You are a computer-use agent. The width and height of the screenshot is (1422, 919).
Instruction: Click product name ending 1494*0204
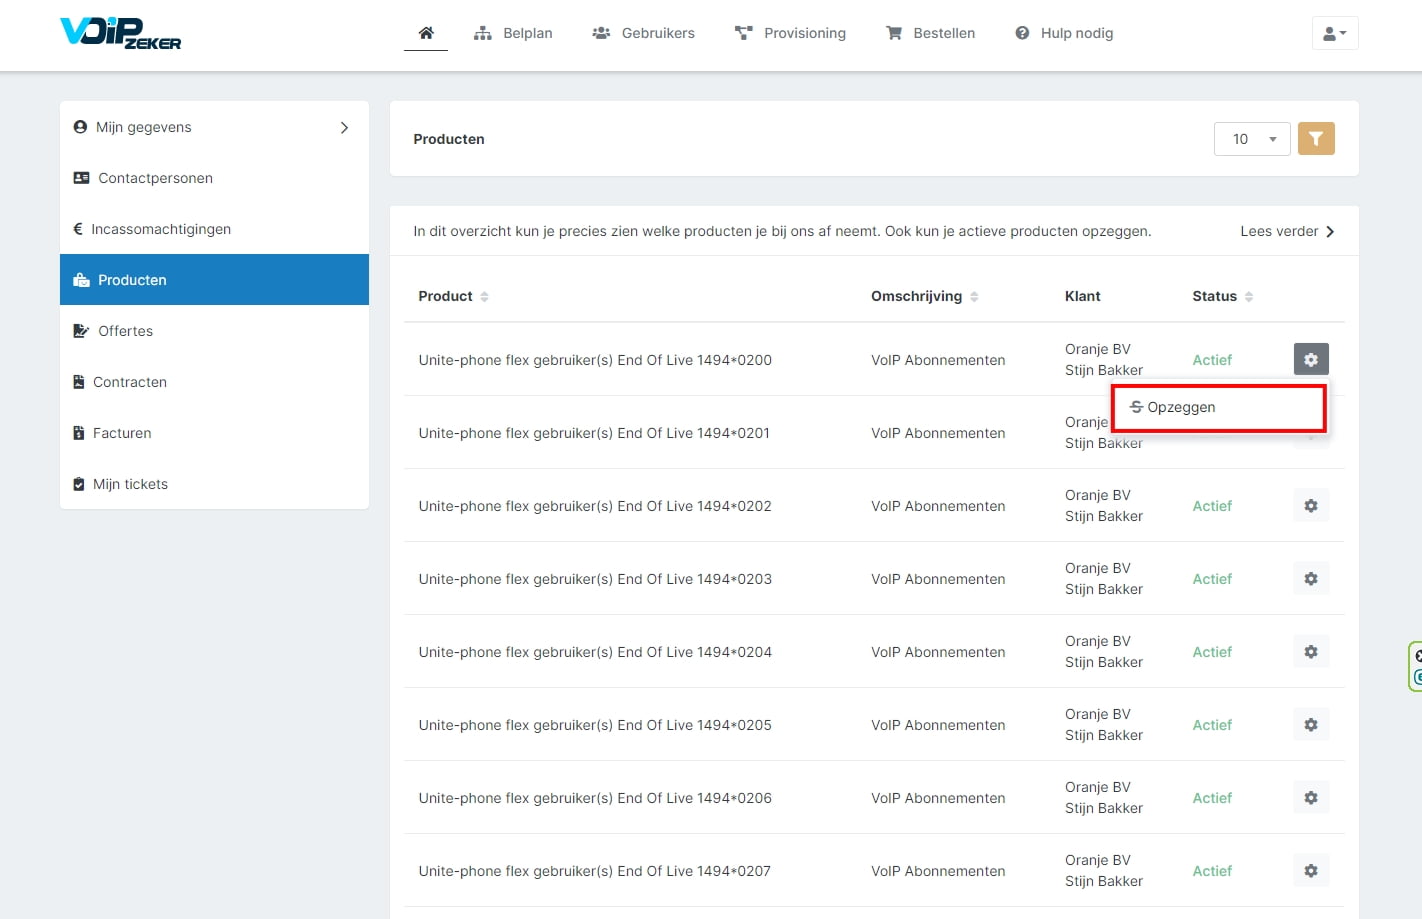click(595, 652)
